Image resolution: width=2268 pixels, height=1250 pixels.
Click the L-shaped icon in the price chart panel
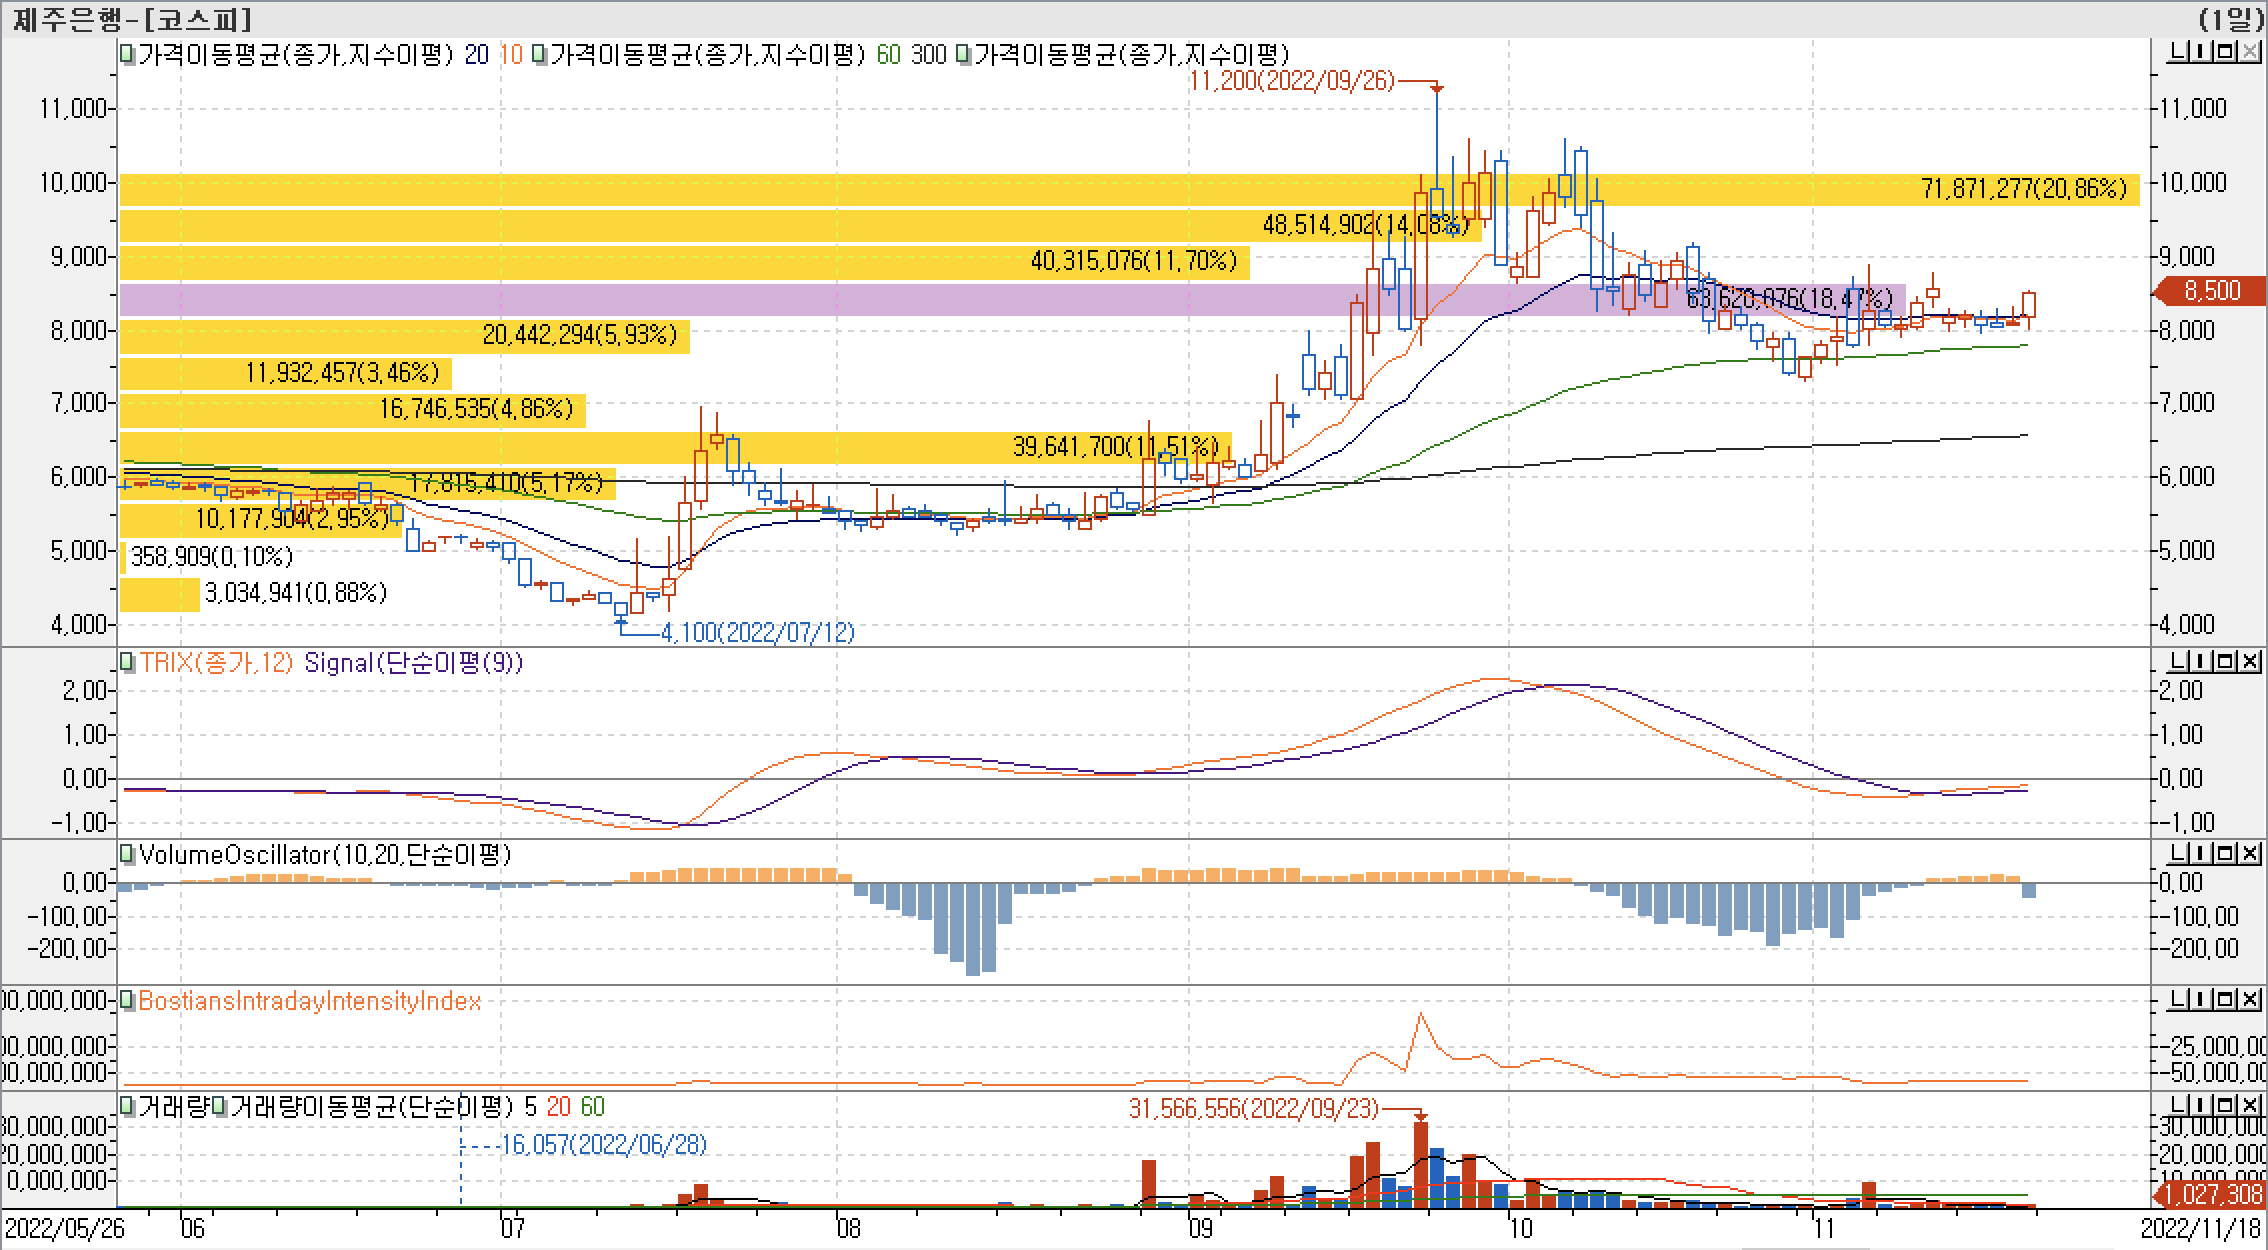2177,52
